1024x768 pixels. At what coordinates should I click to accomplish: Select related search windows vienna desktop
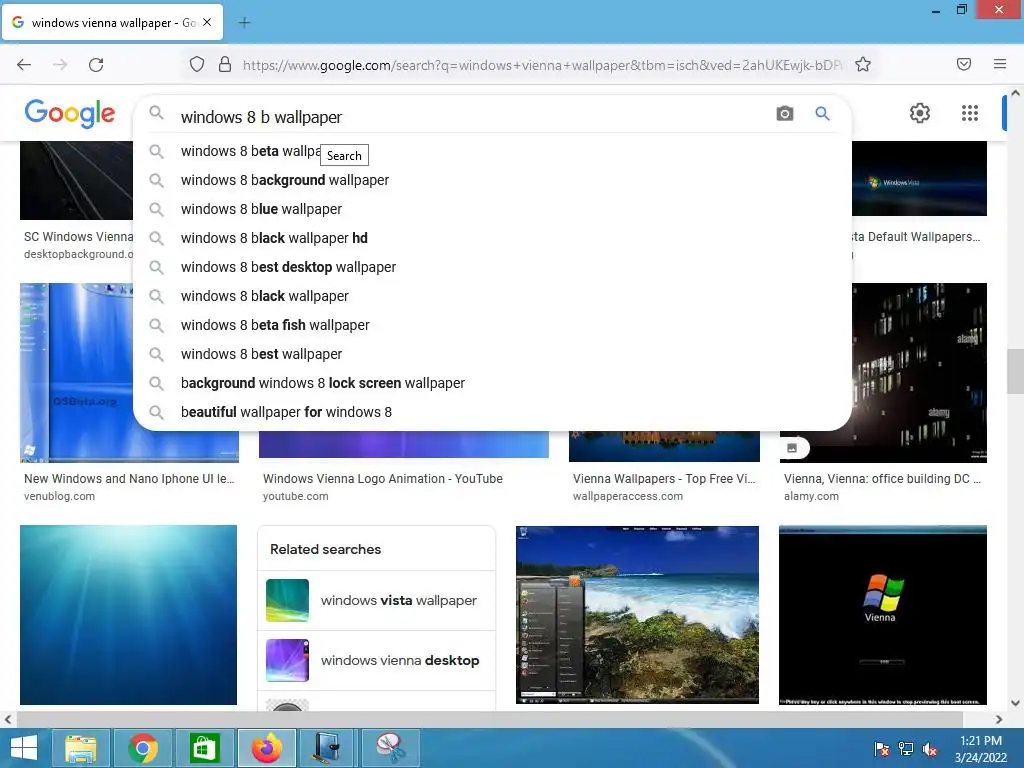tap(377, 660)
